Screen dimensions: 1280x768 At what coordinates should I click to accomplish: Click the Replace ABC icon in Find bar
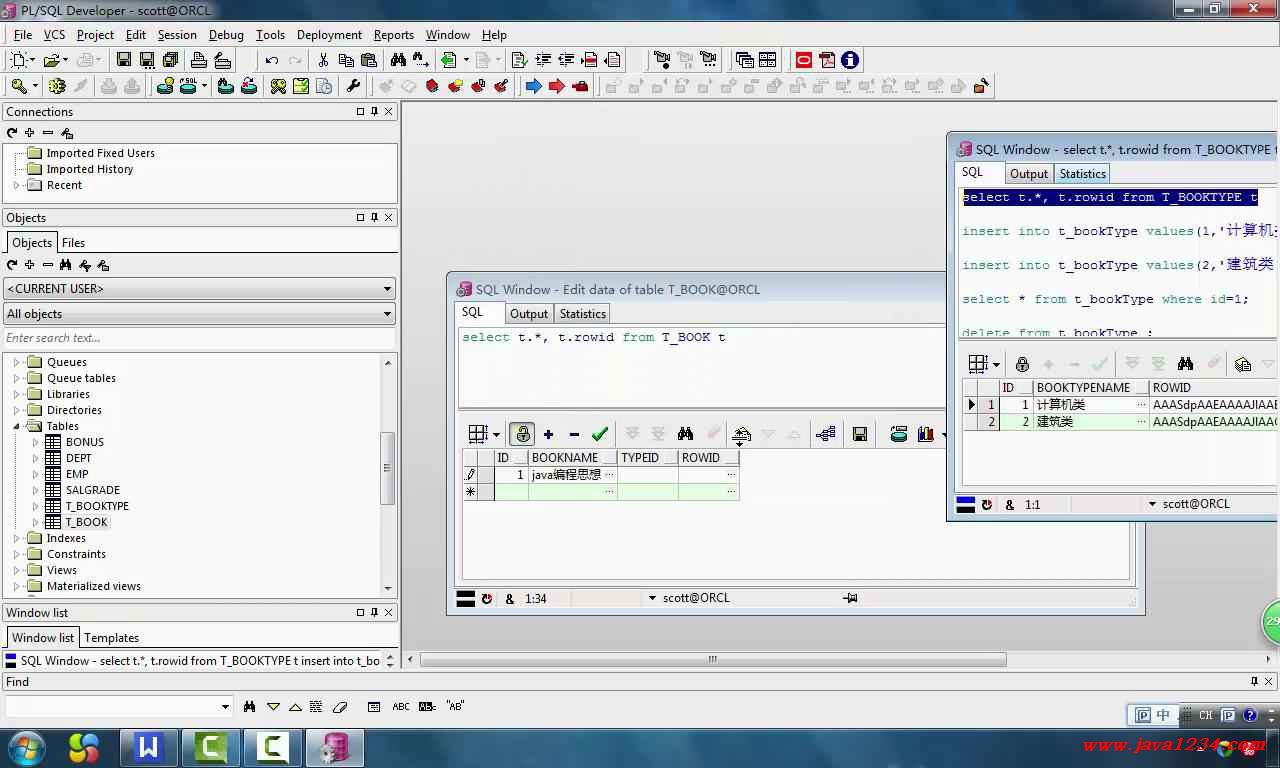[x=401, y=706]
